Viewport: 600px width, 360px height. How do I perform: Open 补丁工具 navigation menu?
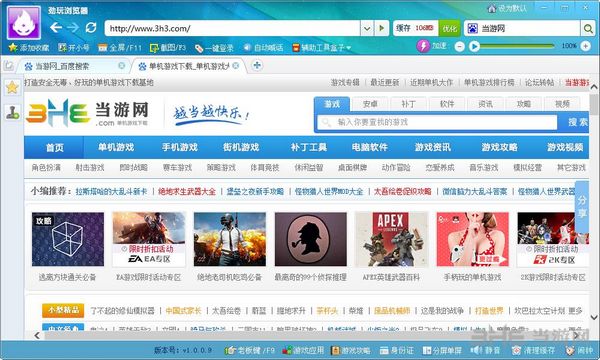tap(308, 147)
